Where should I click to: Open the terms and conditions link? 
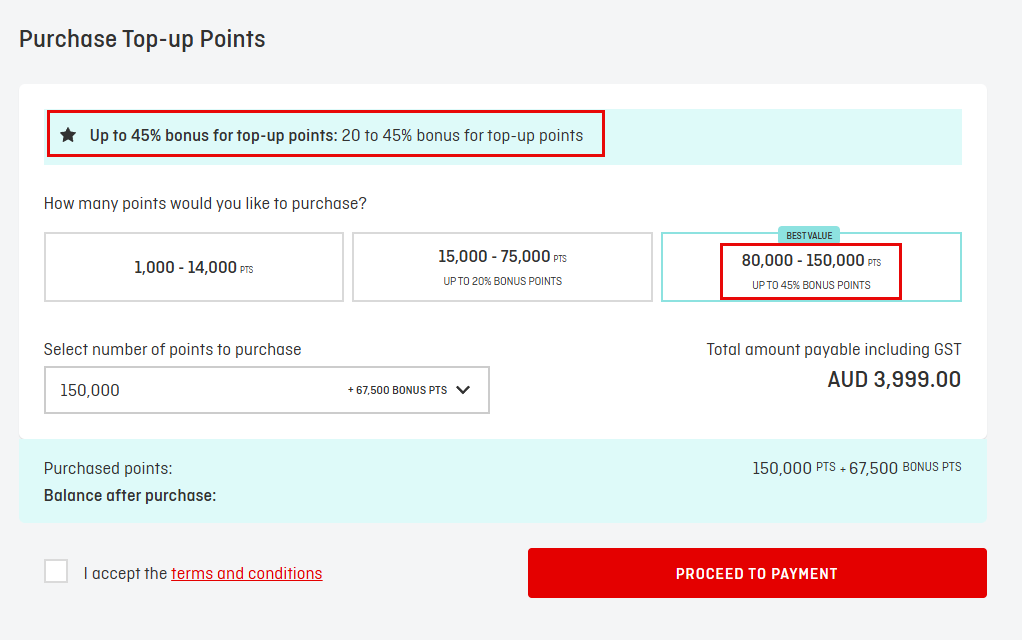coord(246,573)
